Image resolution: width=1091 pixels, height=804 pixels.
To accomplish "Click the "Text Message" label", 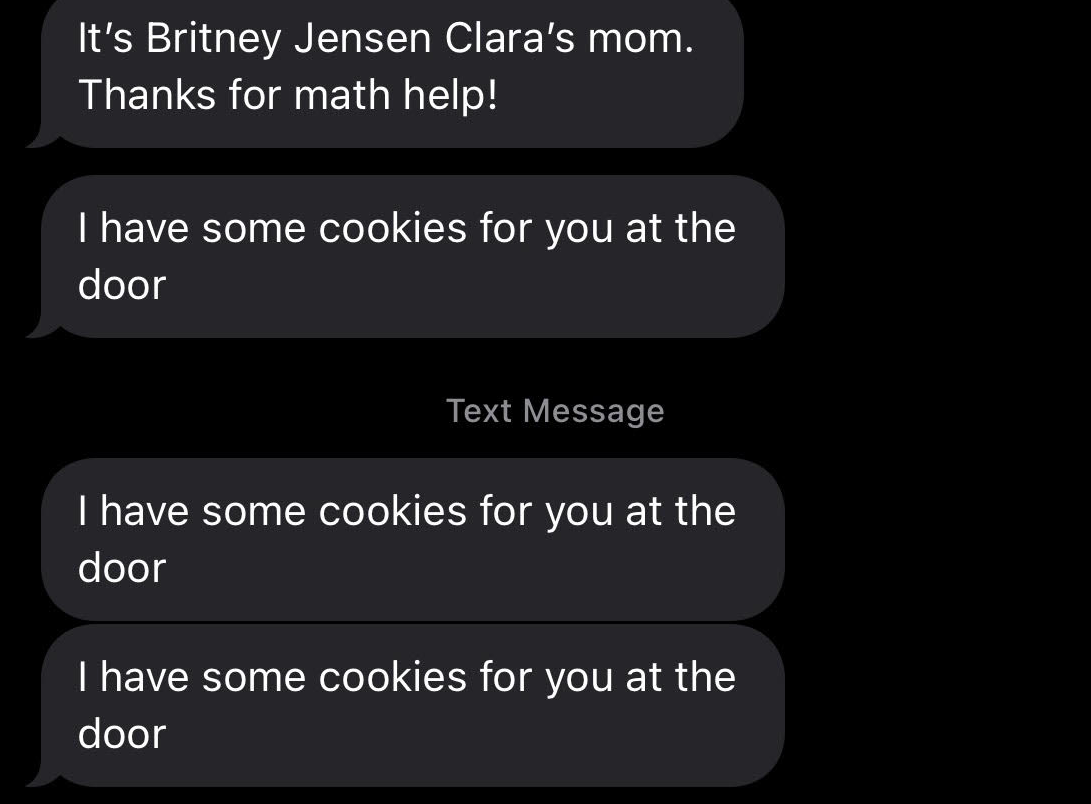I will pos(555,411).
